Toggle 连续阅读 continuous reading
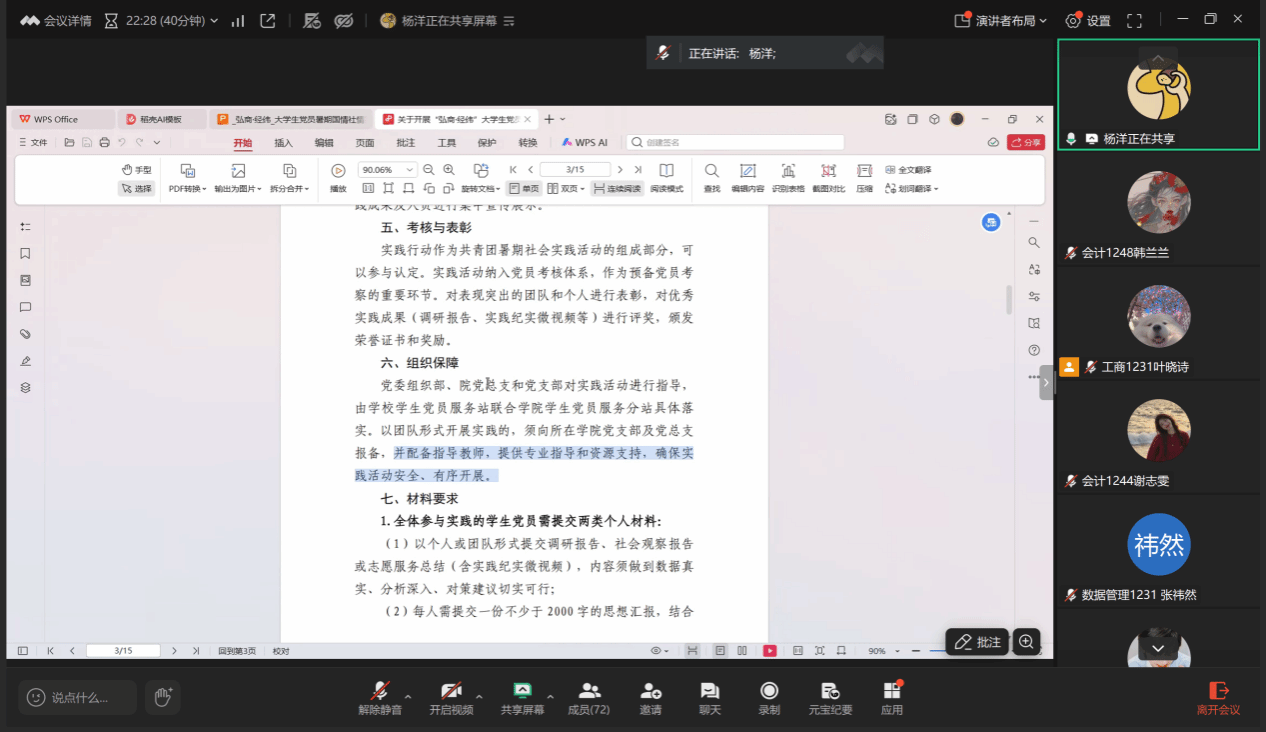The image size is (1266, 732). pyautogui.click(x=617, y=188)
